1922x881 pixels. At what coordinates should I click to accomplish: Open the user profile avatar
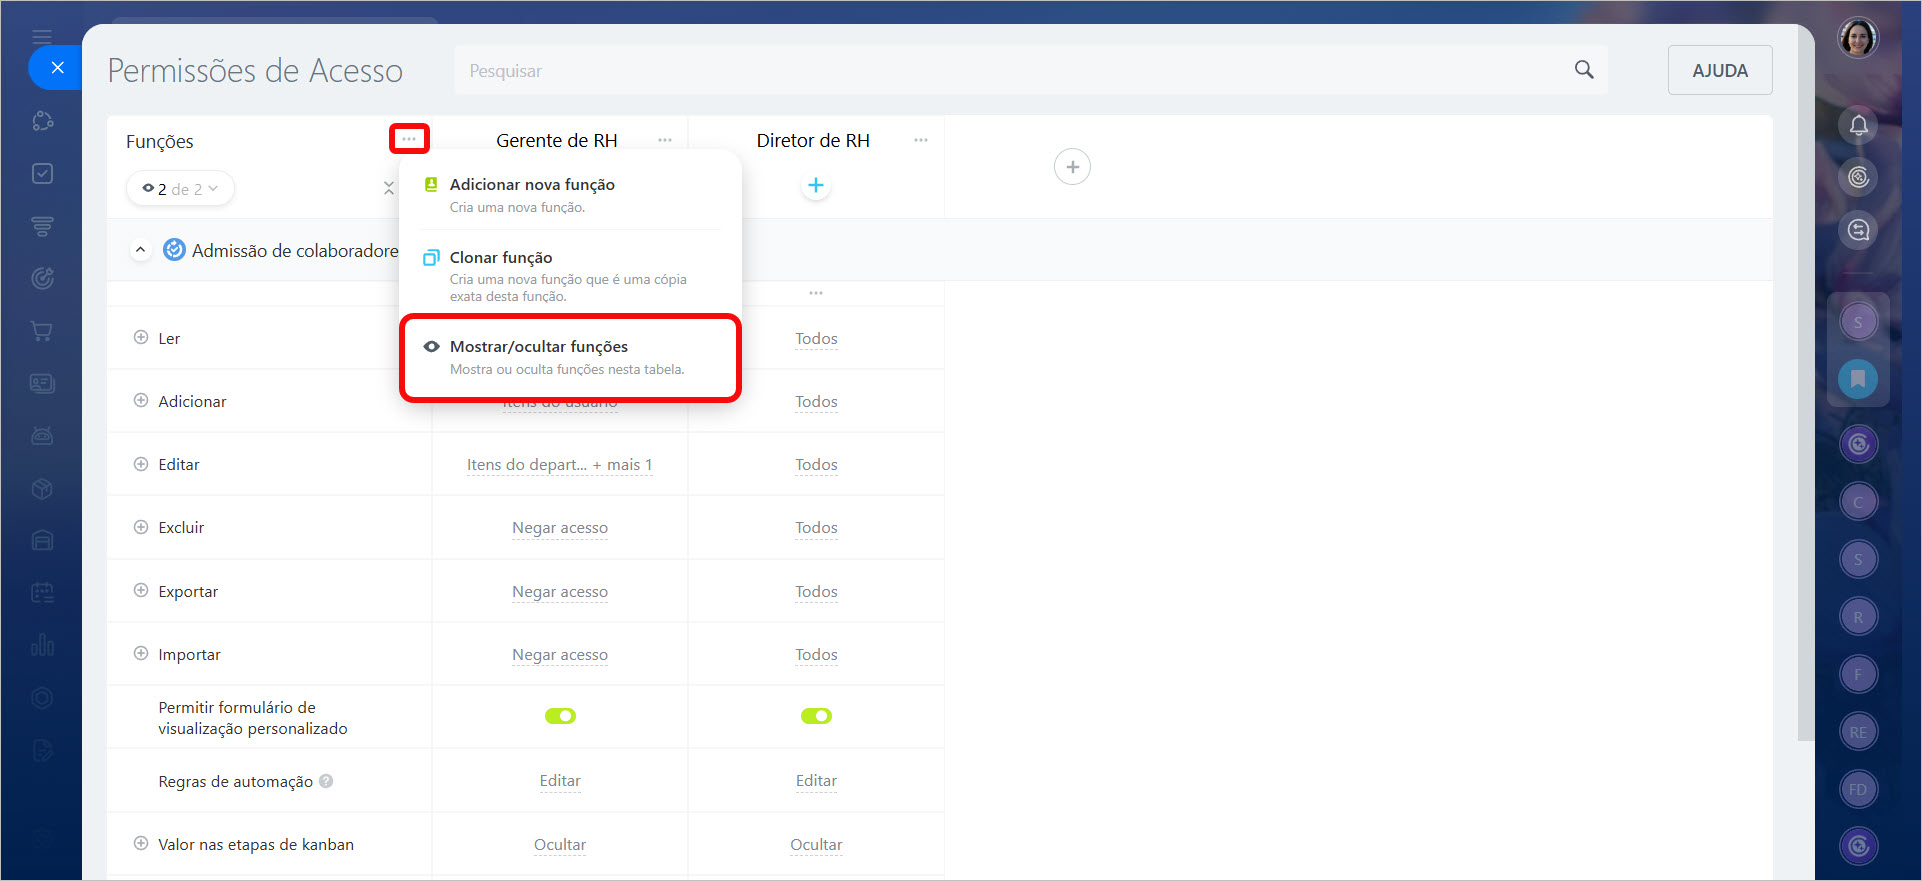point(1858,38)
